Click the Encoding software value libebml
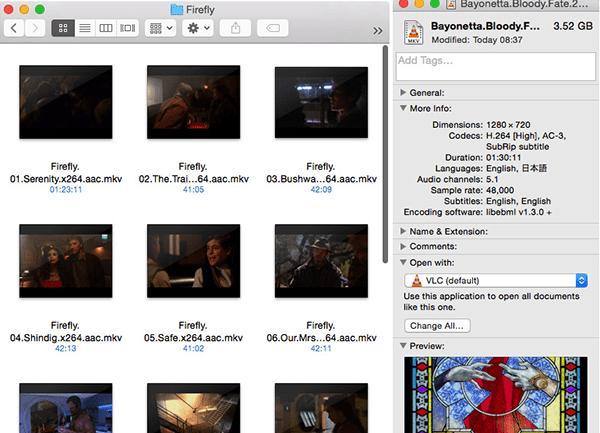Image resolution: width=600 pixels, height=433 pixels. coord(518,212)
